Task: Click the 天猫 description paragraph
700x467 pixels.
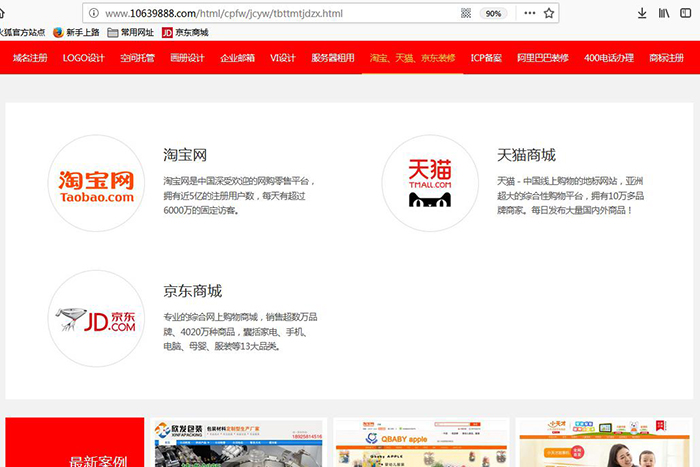Action: (x=571, y=196)
